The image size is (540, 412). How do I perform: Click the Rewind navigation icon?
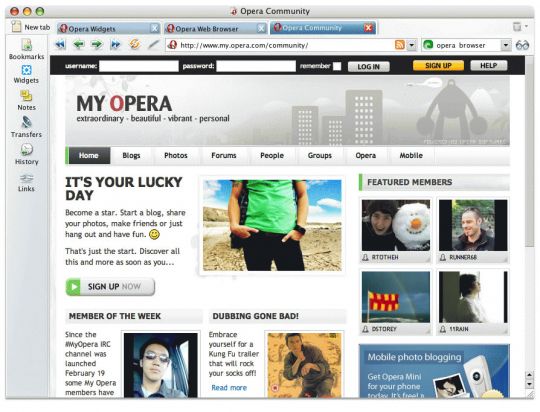(60, 44)
